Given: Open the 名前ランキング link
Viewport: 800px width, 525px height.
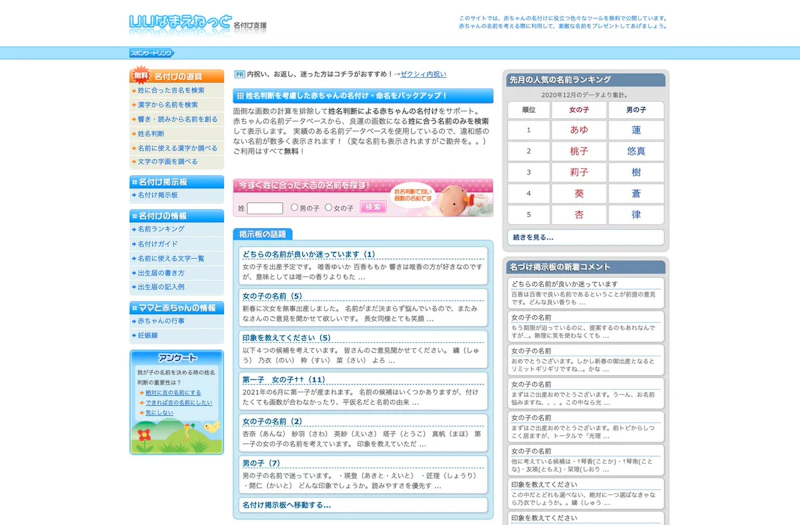Looking at the screenshot, I should (161, 229).
